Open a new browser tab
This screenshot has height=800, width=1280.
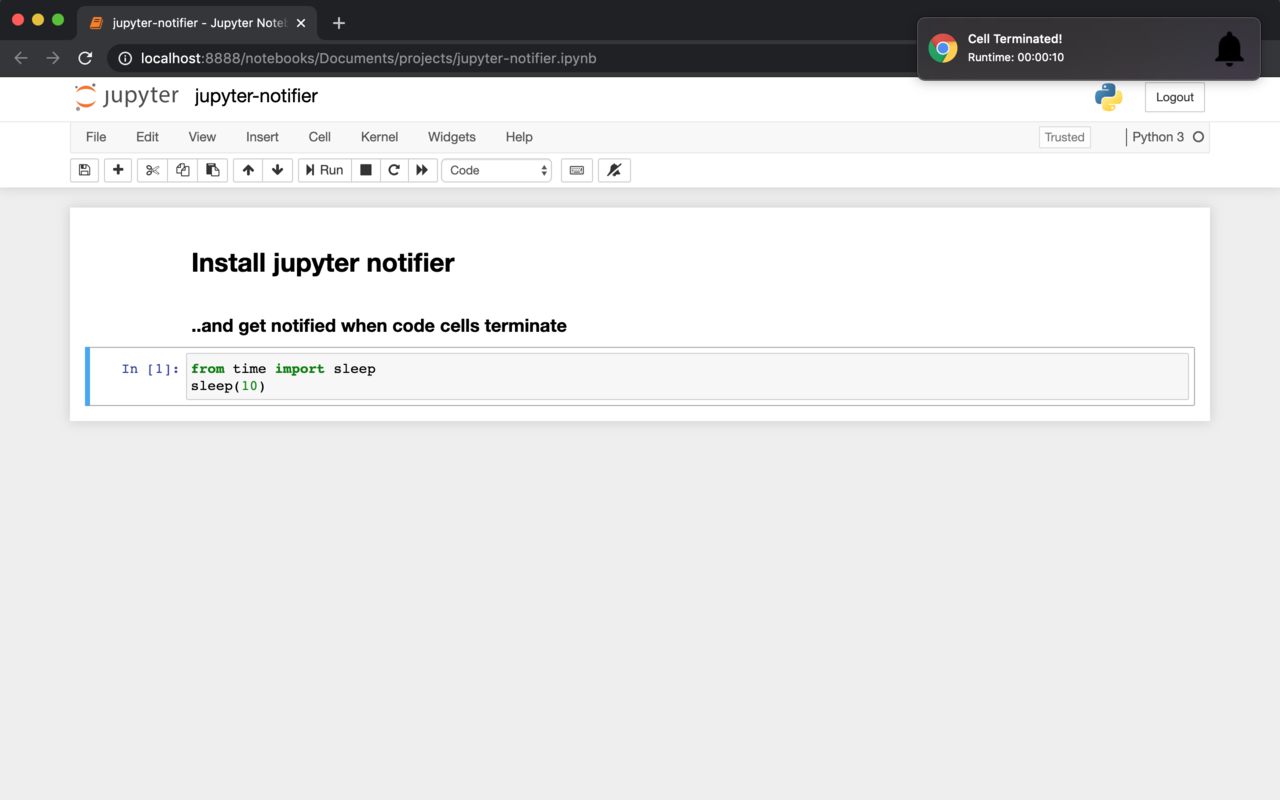tap(339, 23)
